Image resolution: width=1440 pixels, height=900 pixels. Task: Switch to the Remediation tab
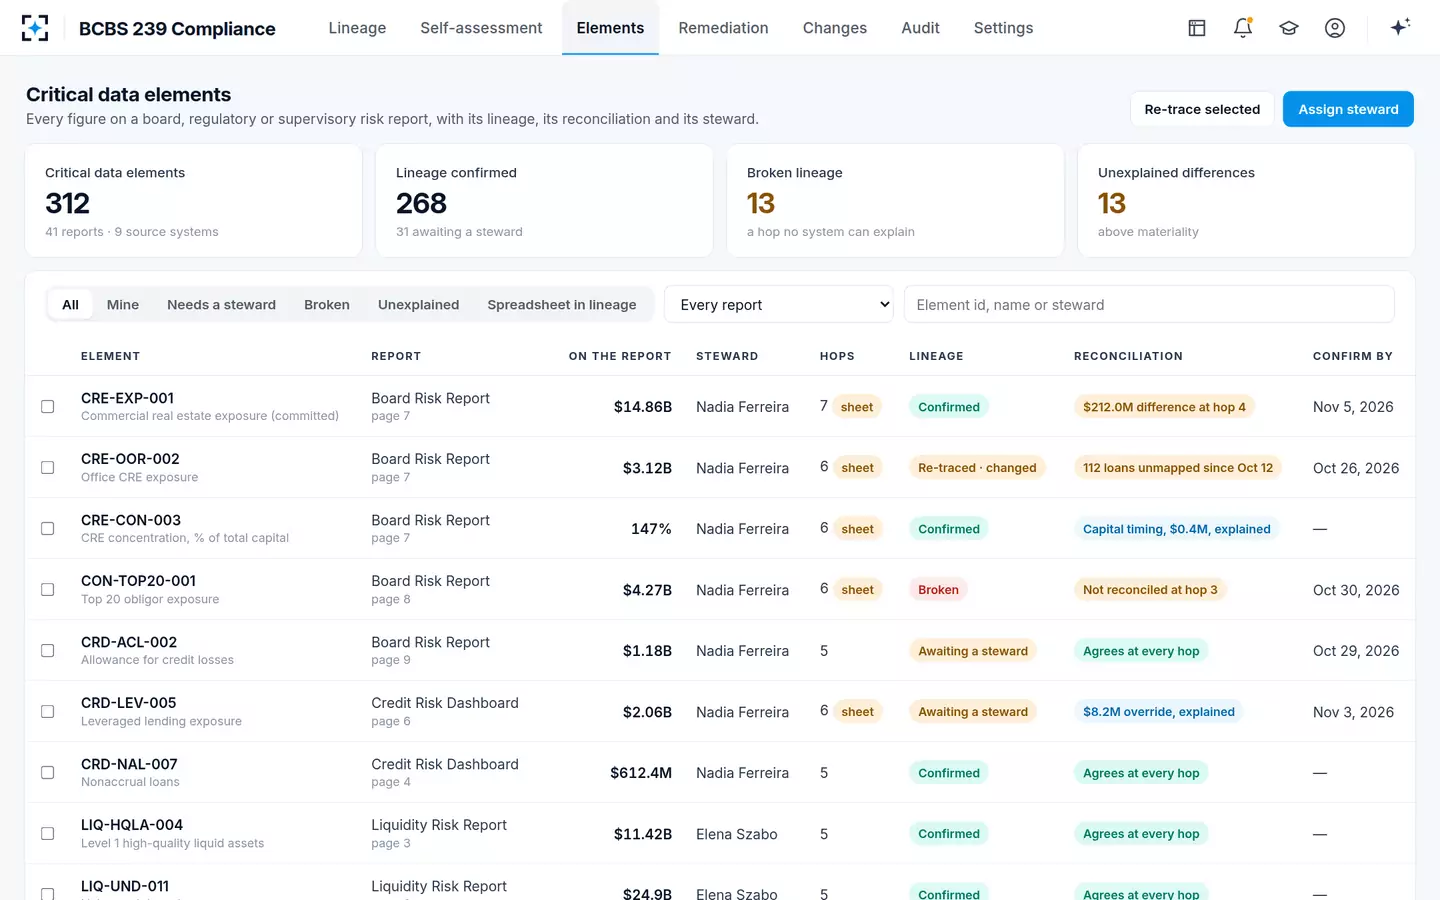click(723, 28)
